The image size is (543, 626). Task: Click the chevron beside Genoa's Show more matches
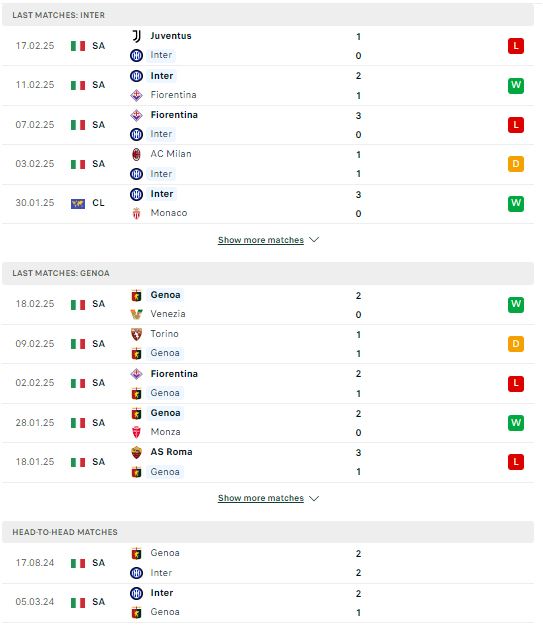314,498
